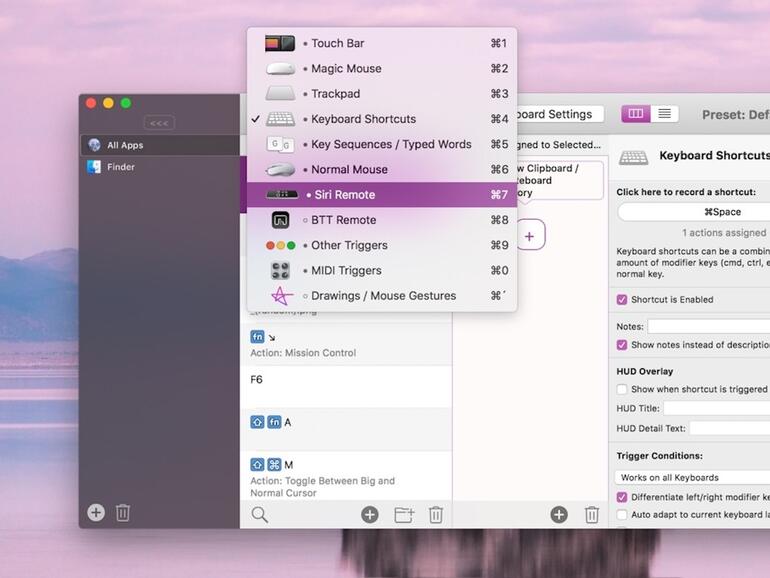Click the shift icon in the ⌘ M row
The width and height of the screenshot is (770, 578).
[257, 465]
